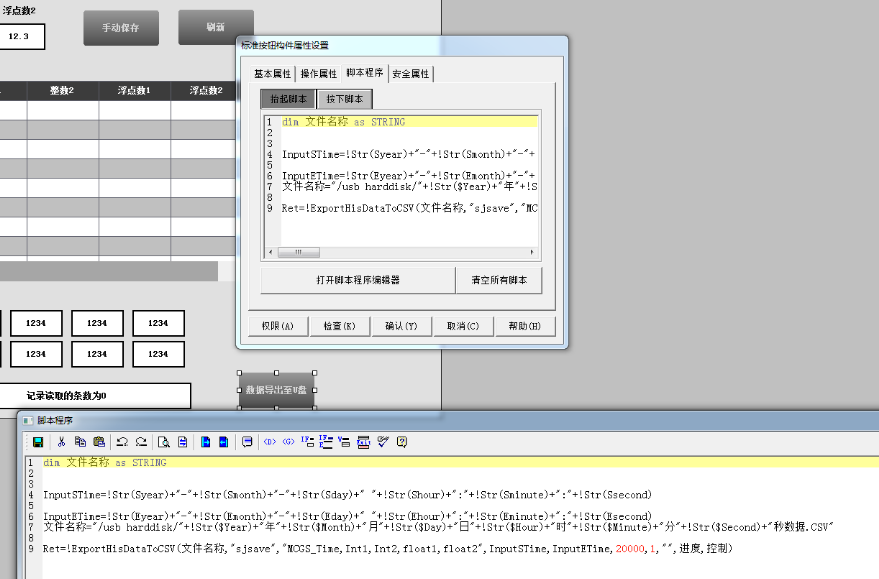Click horizontal scrollbar thumb in script preview
Viewport: 879px width, 579px height.
pyautogui.click(x=299, y=252)
